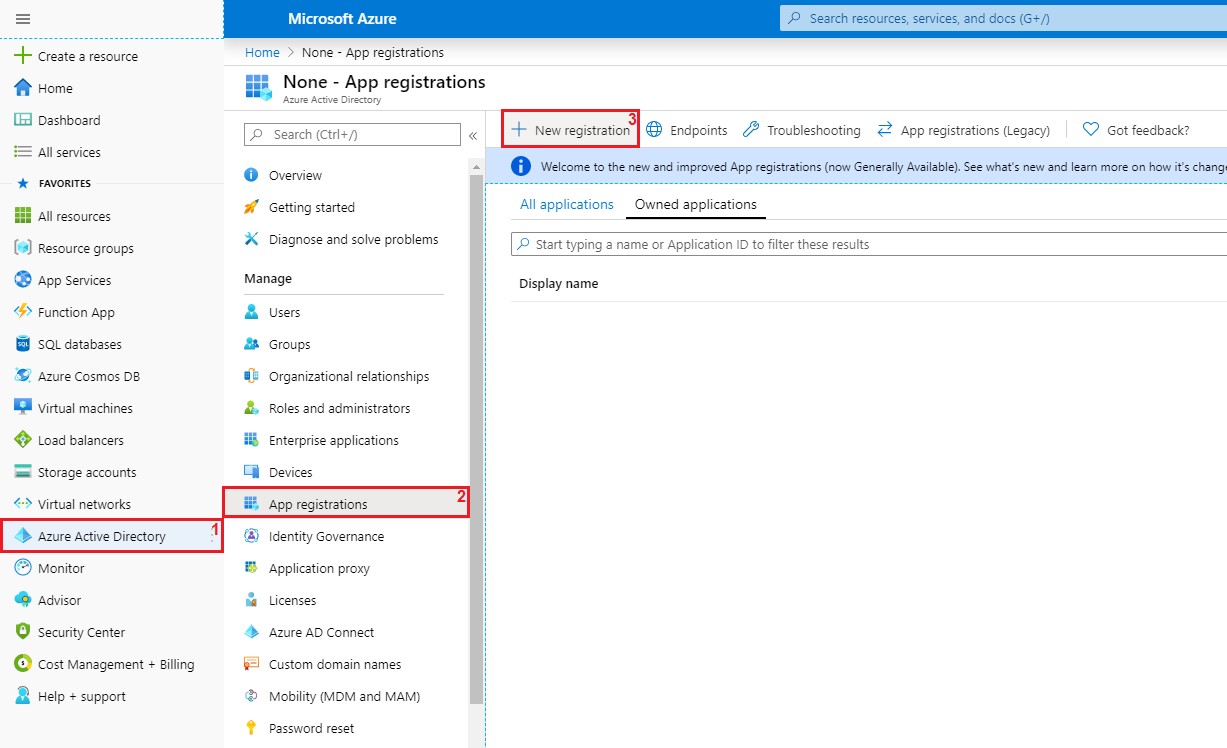Click the Home house icon in sidebar
This screenshot has width=1227, height=748.
[23, 88]
